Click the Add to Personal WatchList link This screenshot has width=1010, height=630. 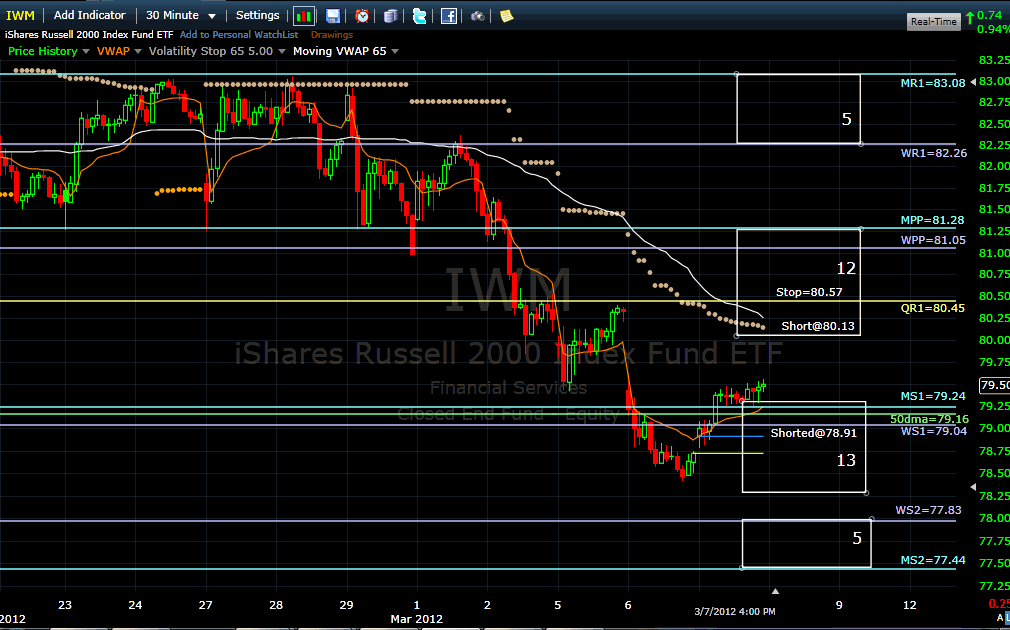coord(239,35)
